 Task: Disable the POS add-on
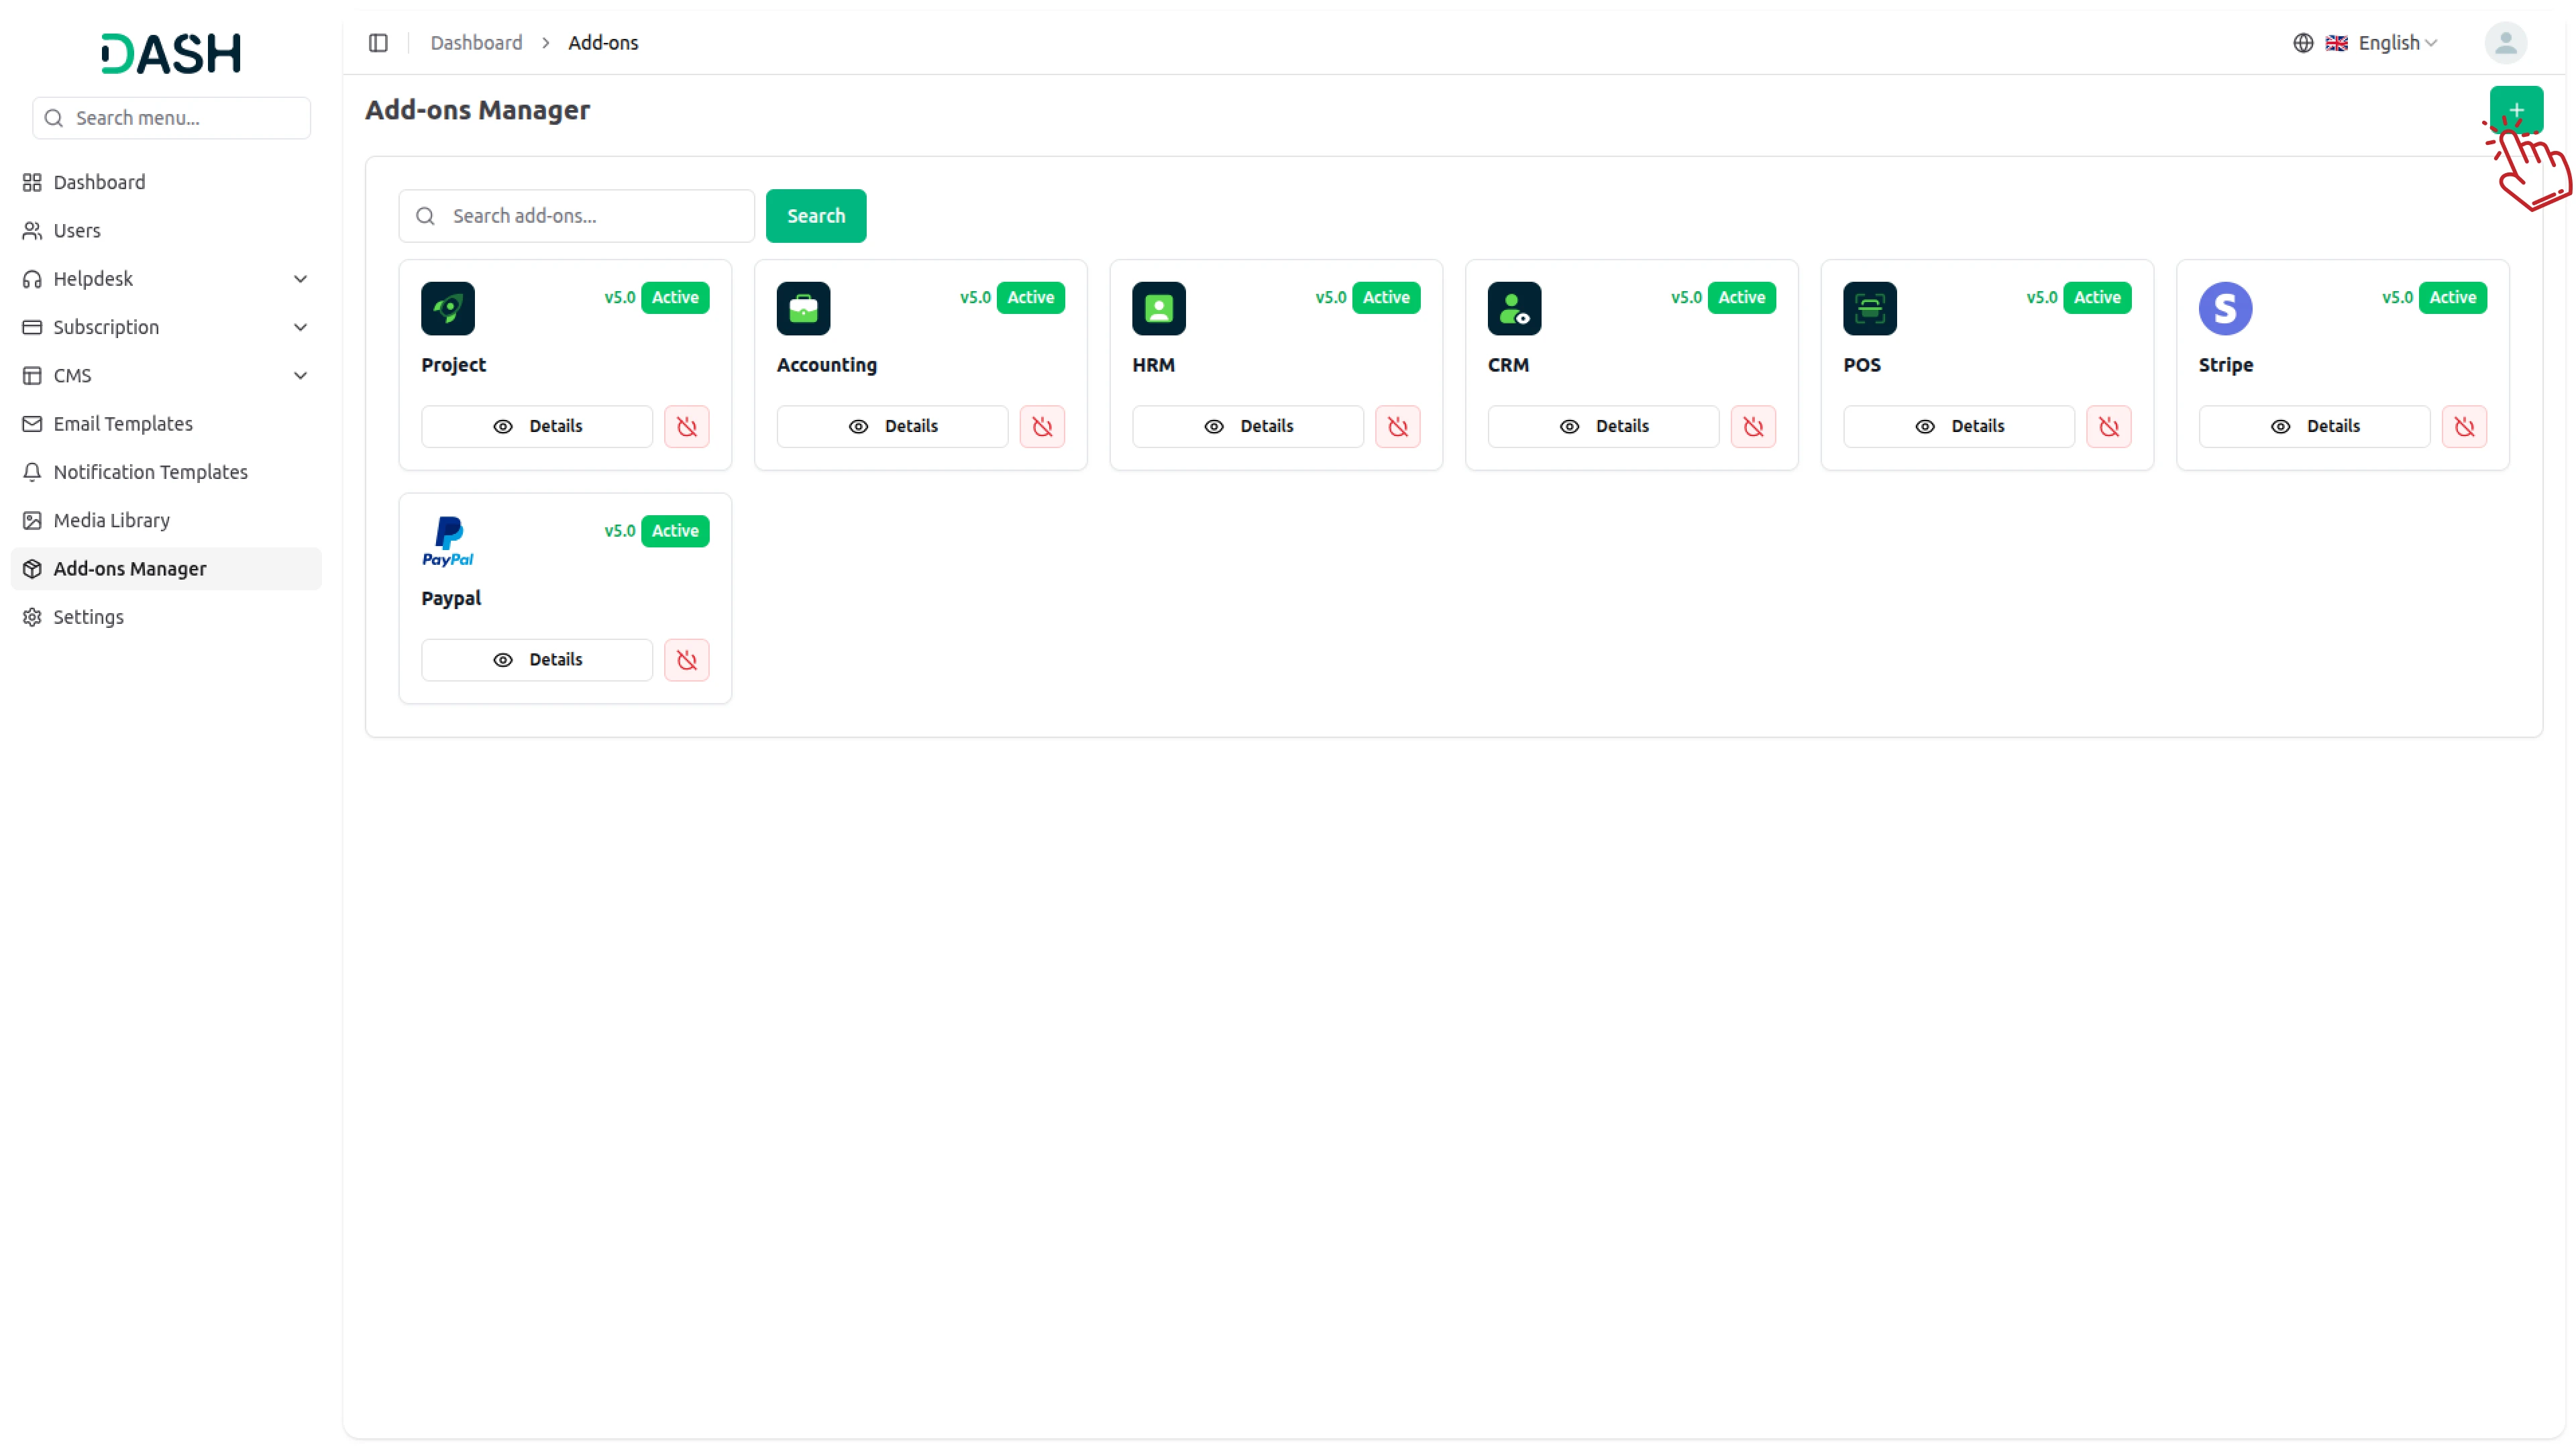click(x=2108, y=426)
